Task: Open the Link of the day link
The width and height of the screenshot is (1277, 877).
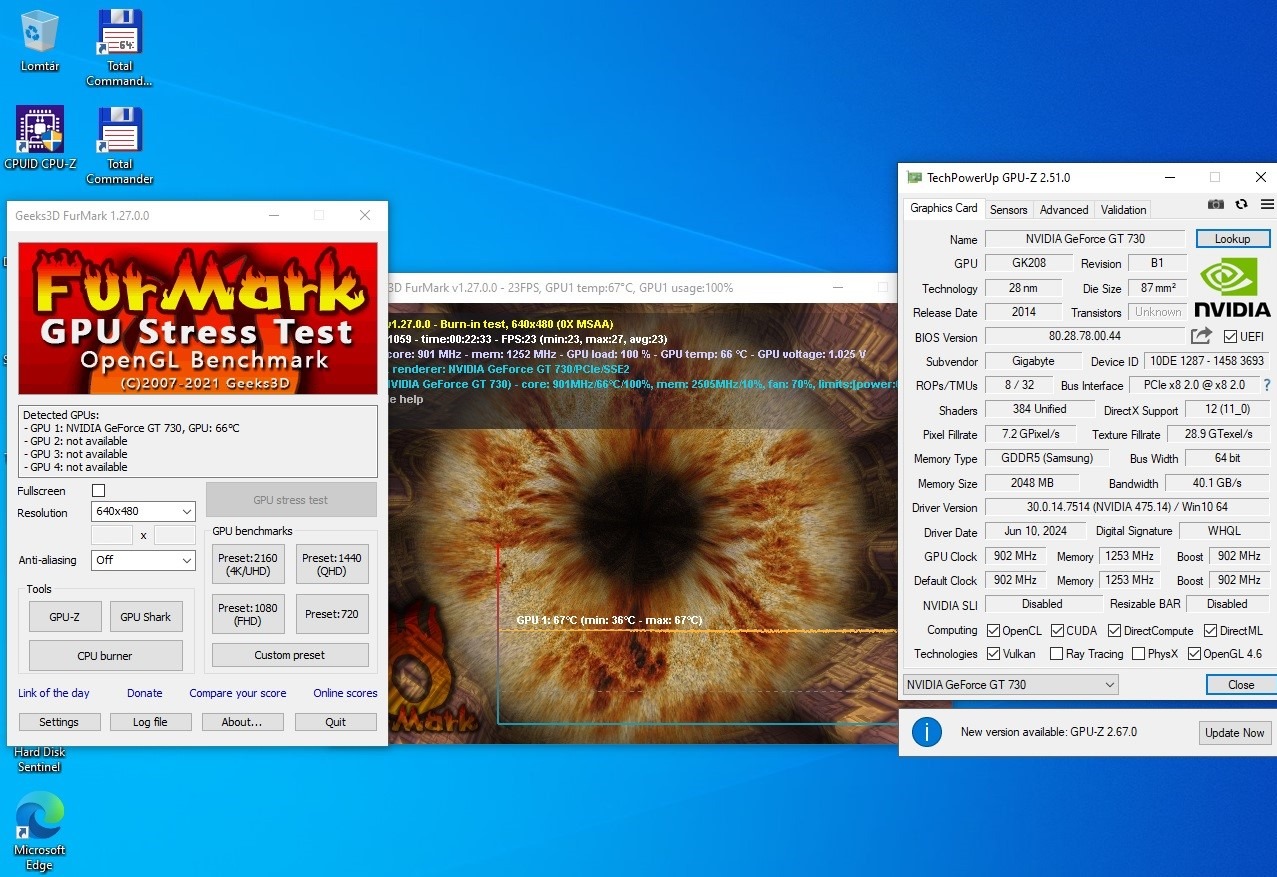Action: pyautogui.click(x=54, y=693)
